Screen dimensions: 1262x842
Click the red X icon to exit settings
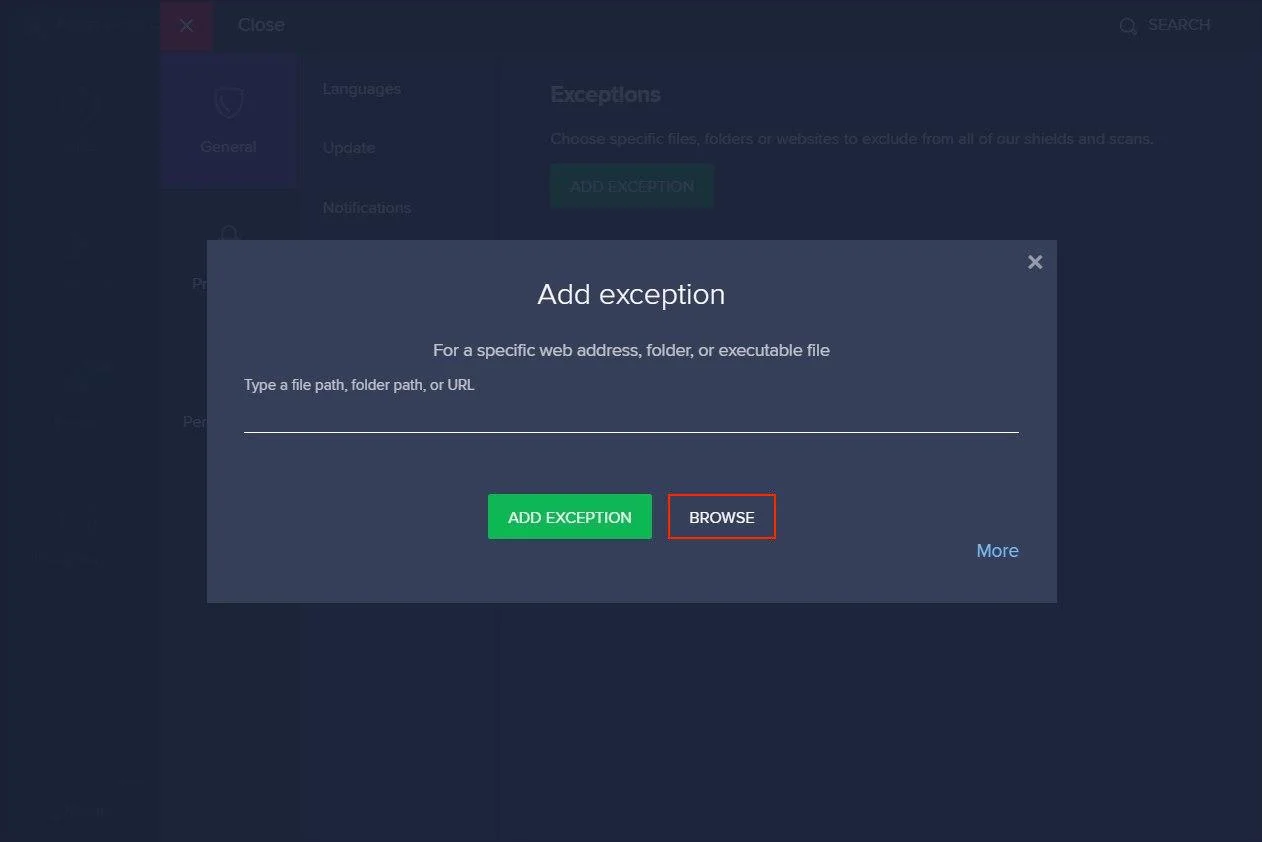point(186,26)
